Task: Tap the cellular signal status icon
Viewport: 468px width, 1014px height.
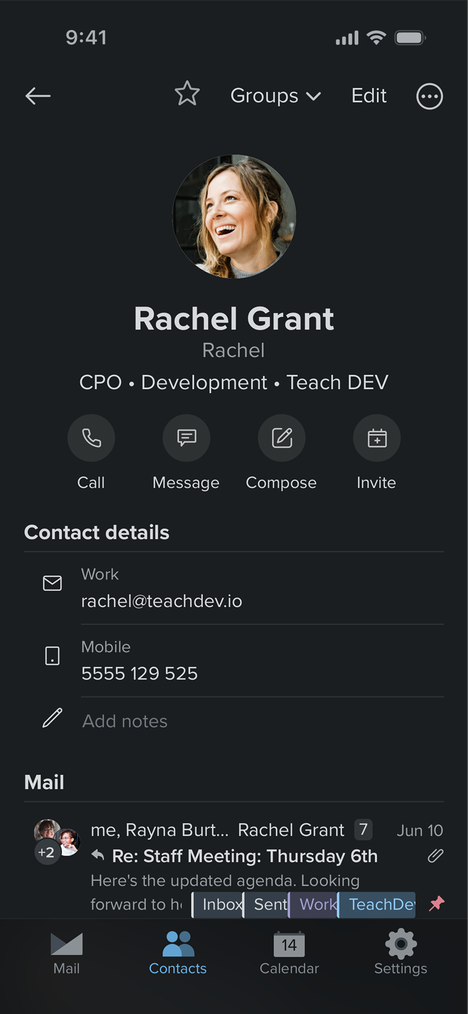Action: pyautogui.click(x=347, y=38)
